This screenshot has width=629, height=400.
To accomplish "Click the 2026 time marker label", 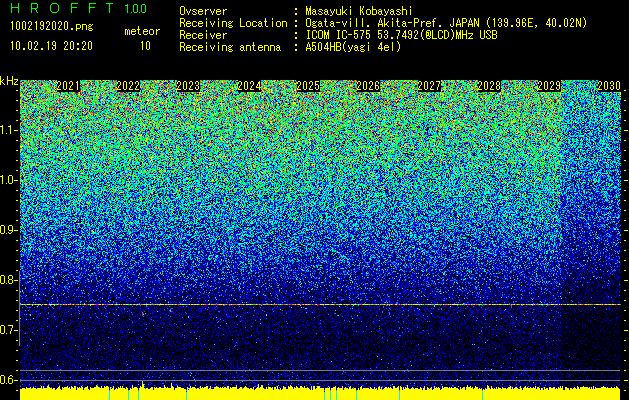I will click(x=368, y=86).
